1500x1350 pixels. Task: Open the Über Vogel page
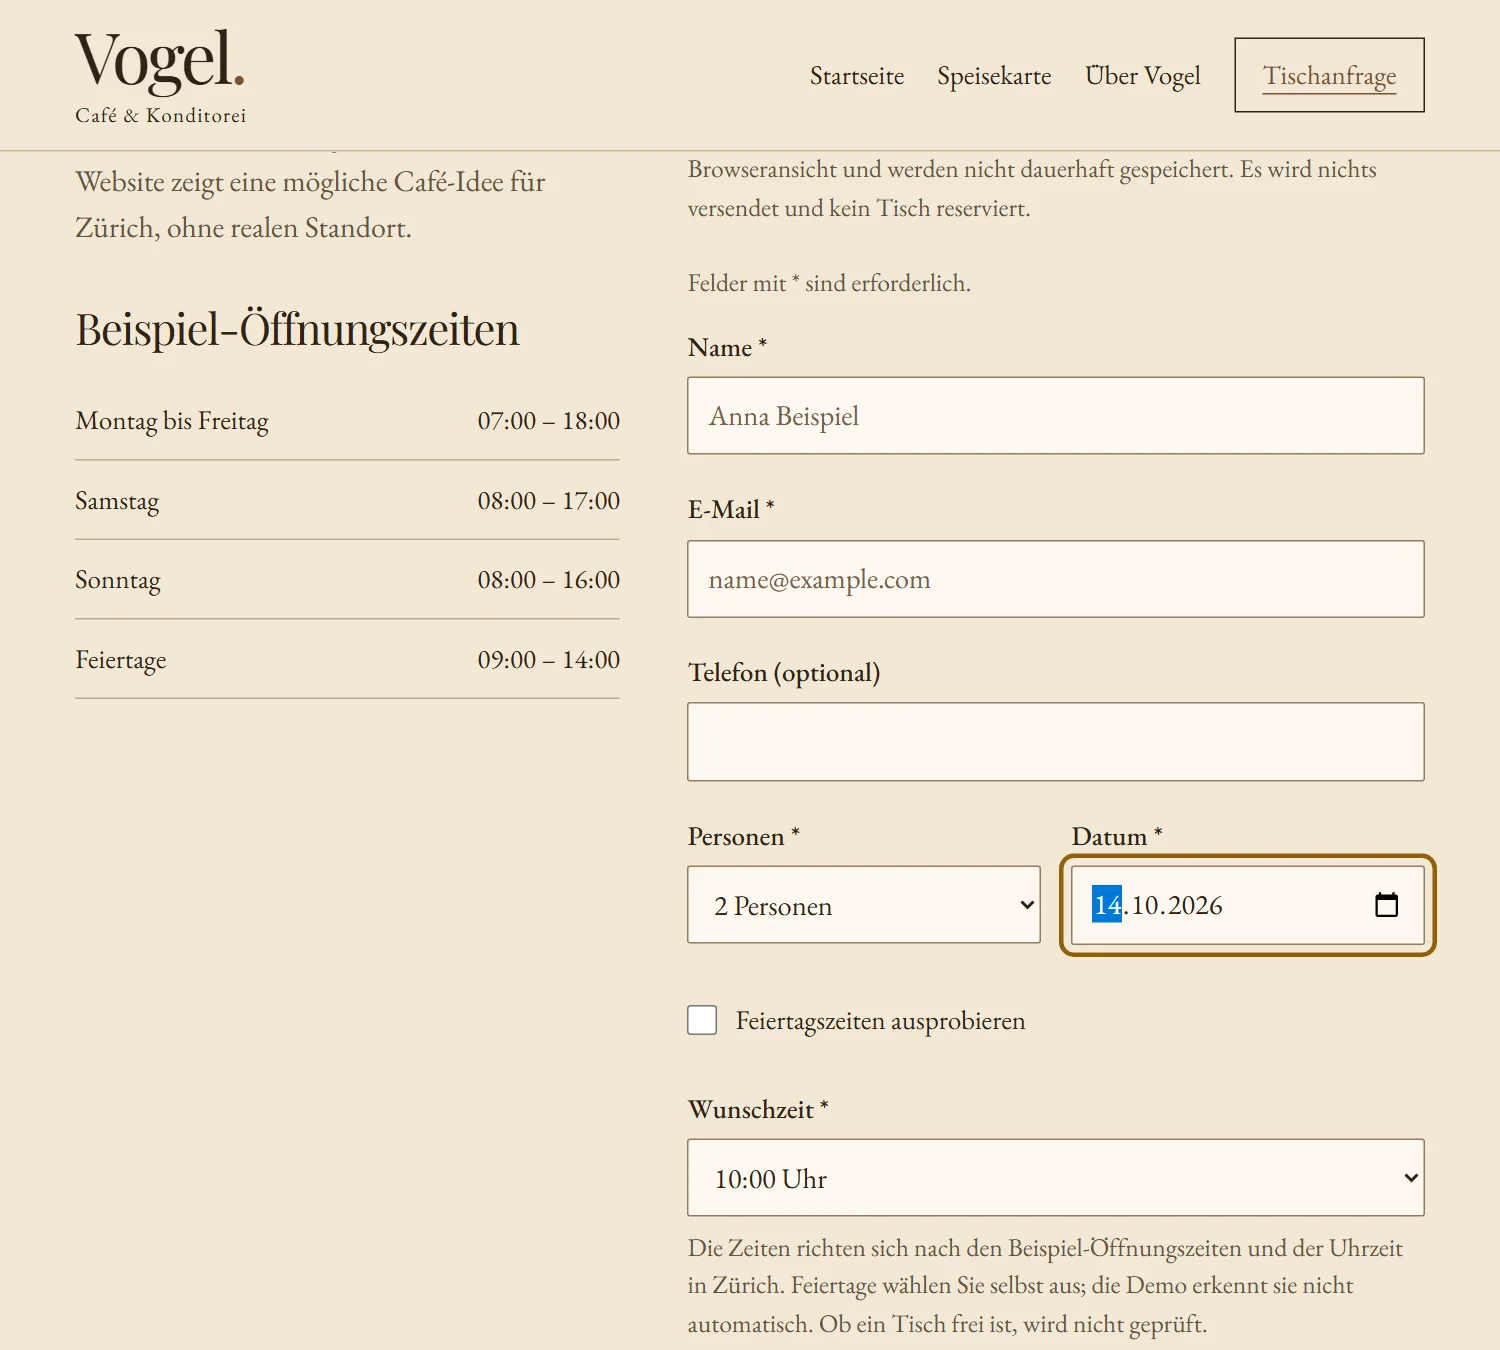pos(1143,76)
